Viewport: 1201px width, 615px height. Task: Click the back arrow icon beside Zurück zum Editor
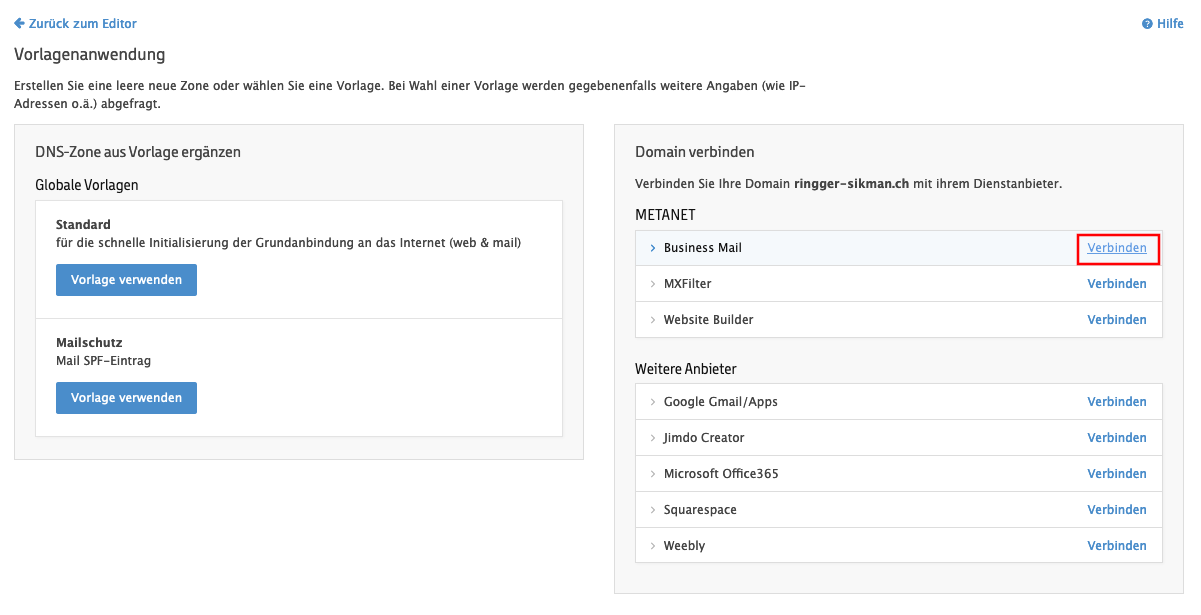(x=19, y=23)
